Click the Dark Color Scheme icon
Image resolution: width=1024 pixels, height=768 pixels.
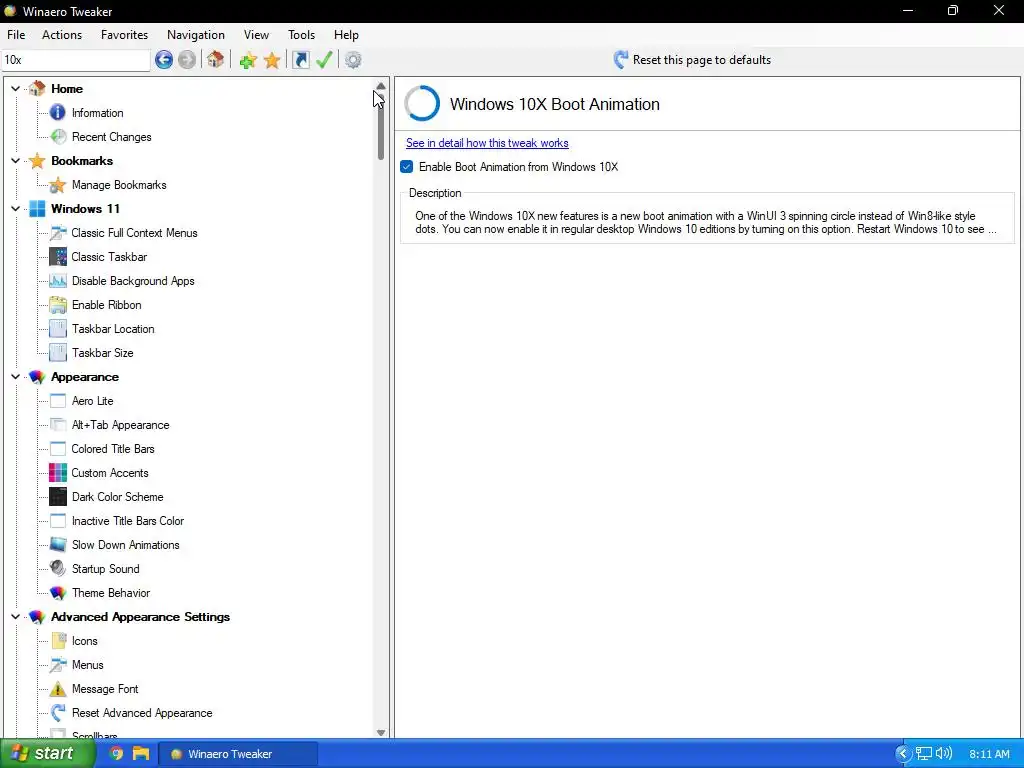click(58, 497)
